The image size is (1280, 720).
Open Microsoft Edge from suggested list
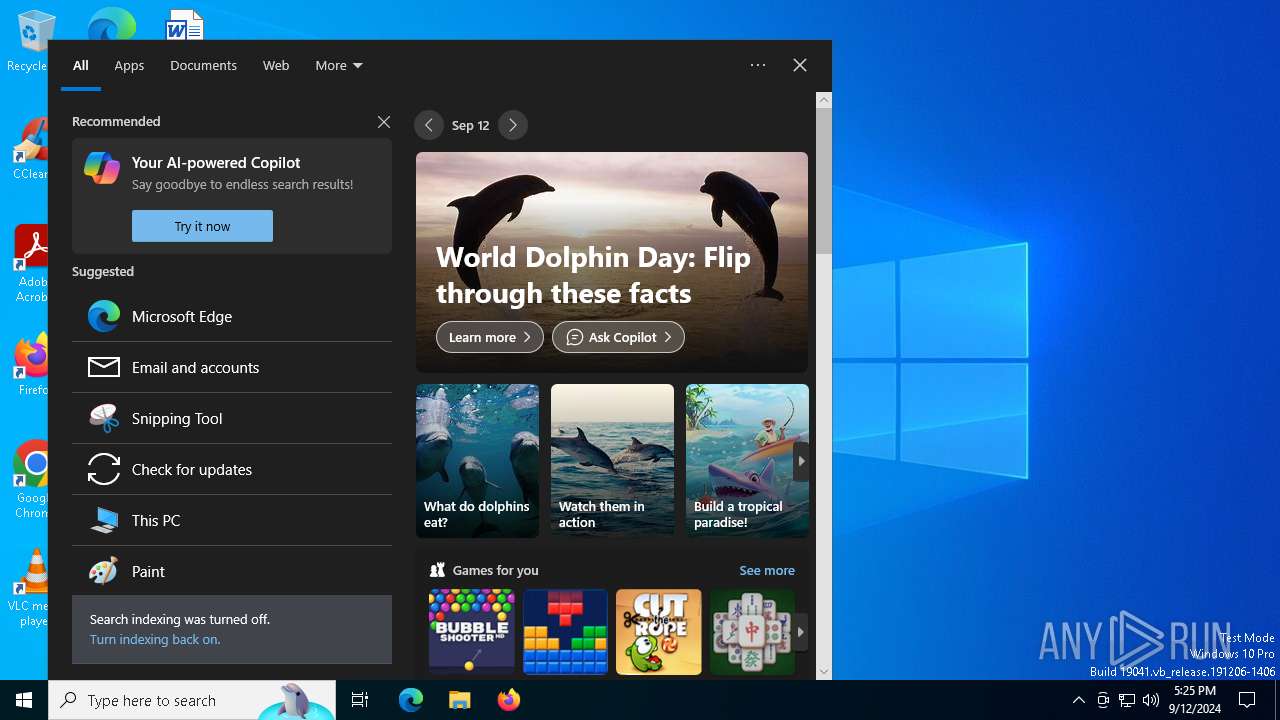(232, 316)
